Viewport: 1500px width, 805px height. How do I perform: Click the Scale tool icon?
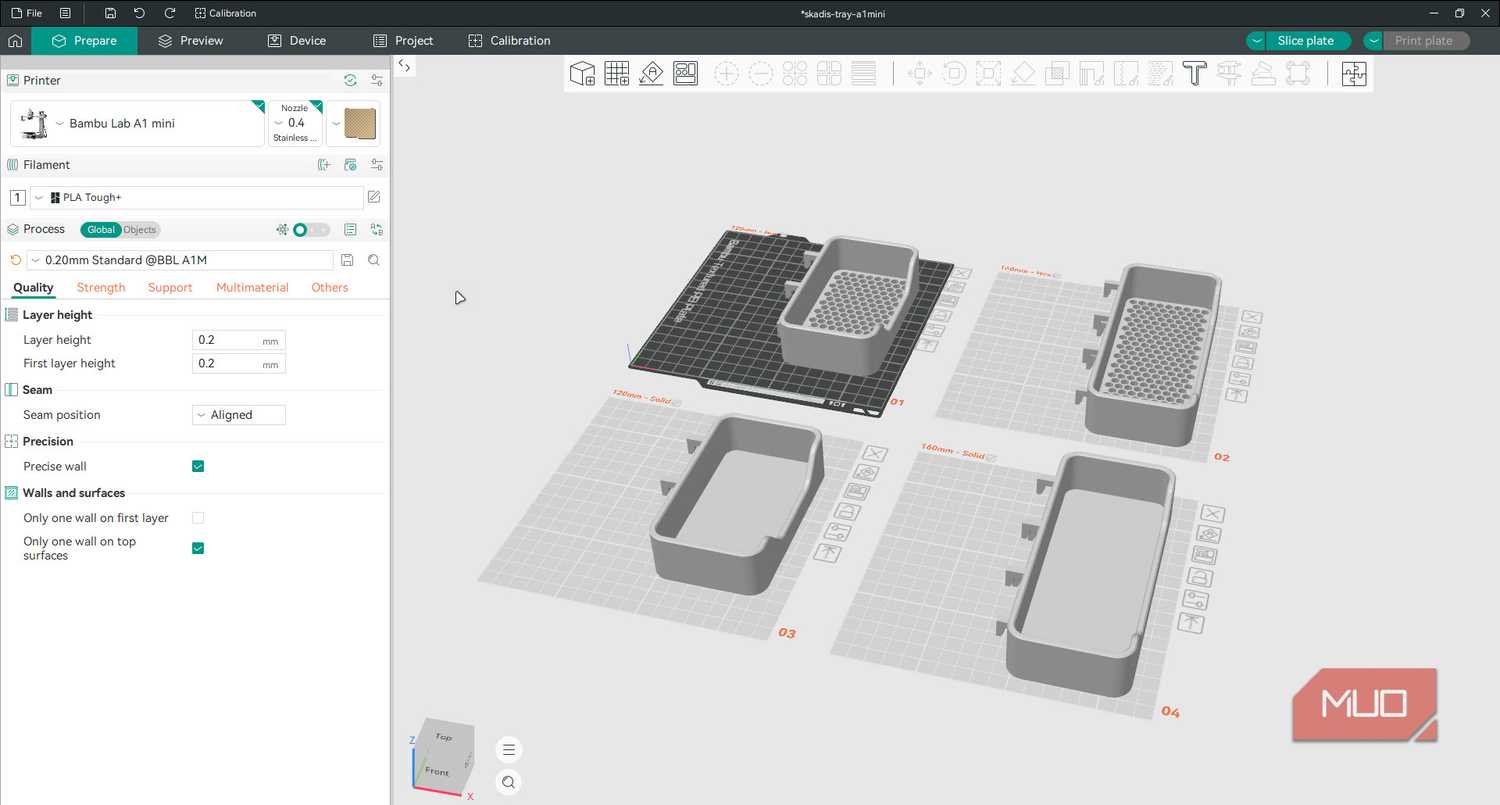point(988,73)
